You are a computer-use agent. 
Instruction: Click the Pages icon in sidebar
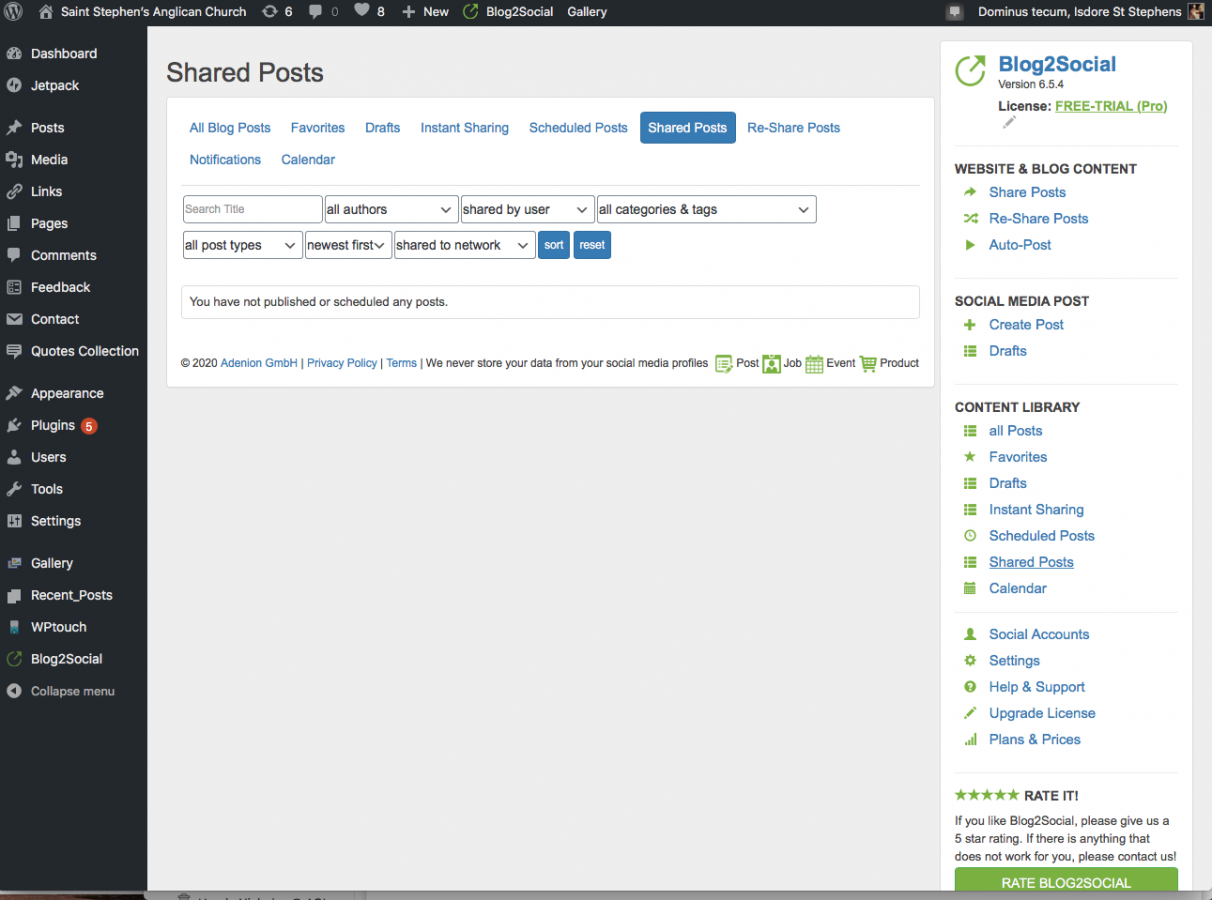[14, 224]
